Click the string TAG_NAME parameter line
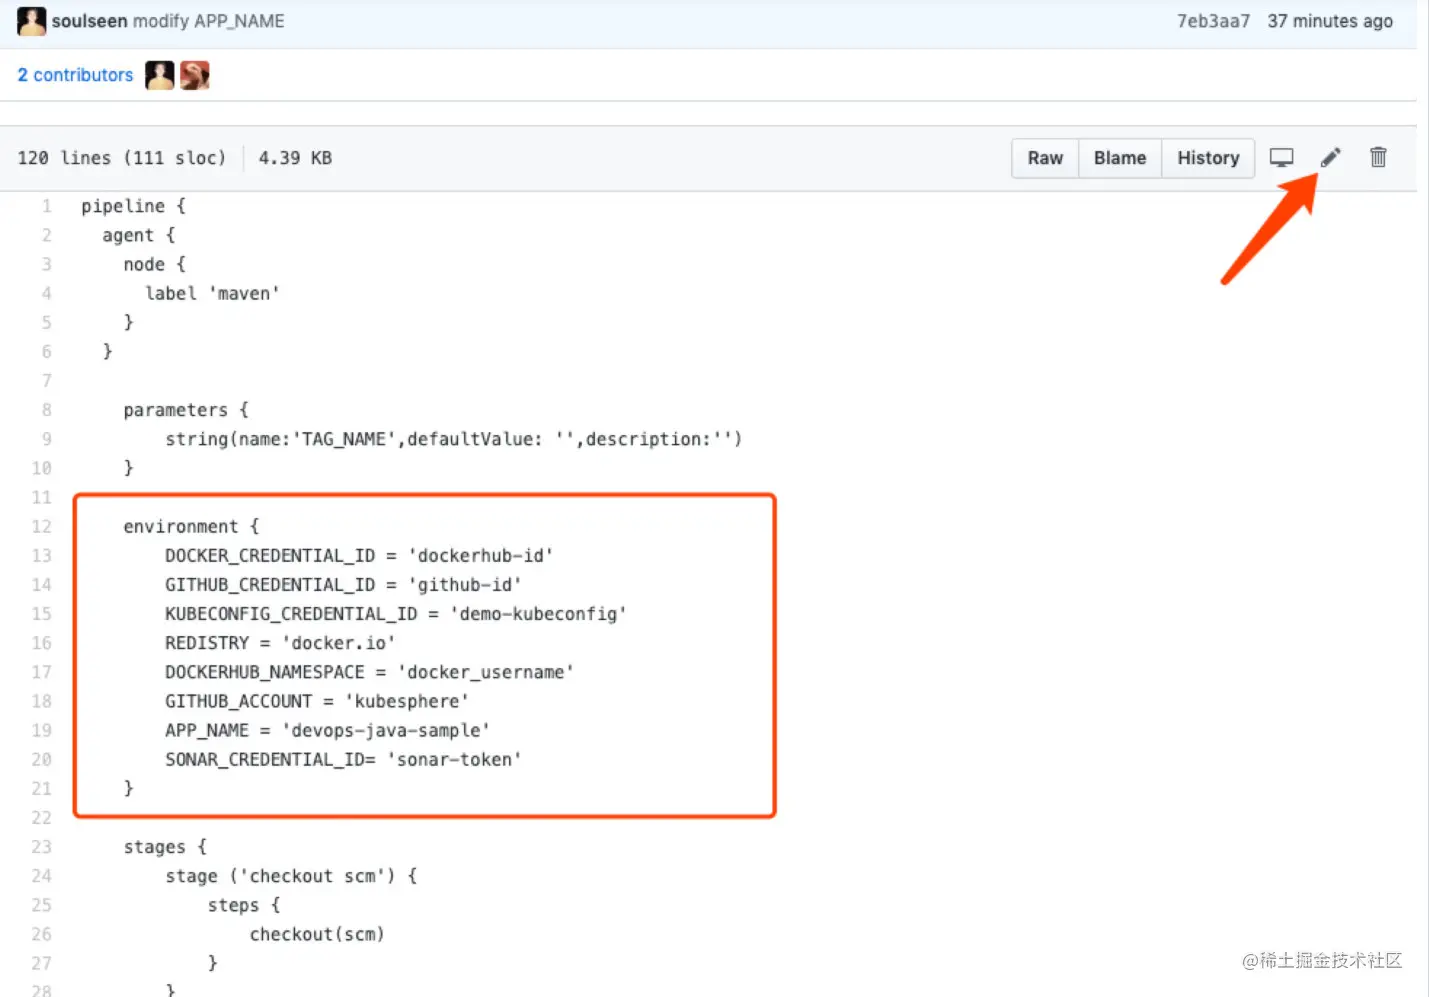This screenshot has width=1429, height=997. [454, 439]
